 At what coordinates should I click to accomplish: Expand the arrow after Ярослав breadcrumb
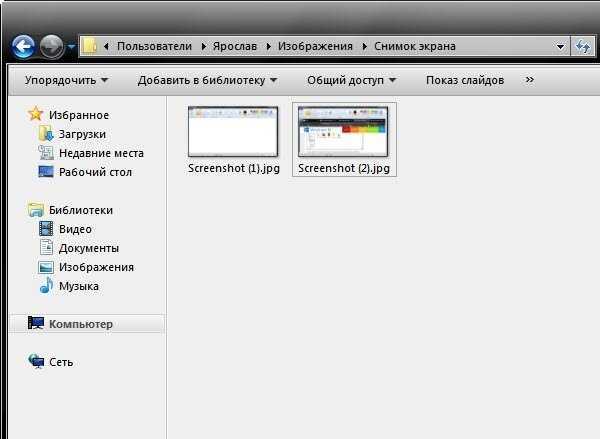[x=268, y=47]
